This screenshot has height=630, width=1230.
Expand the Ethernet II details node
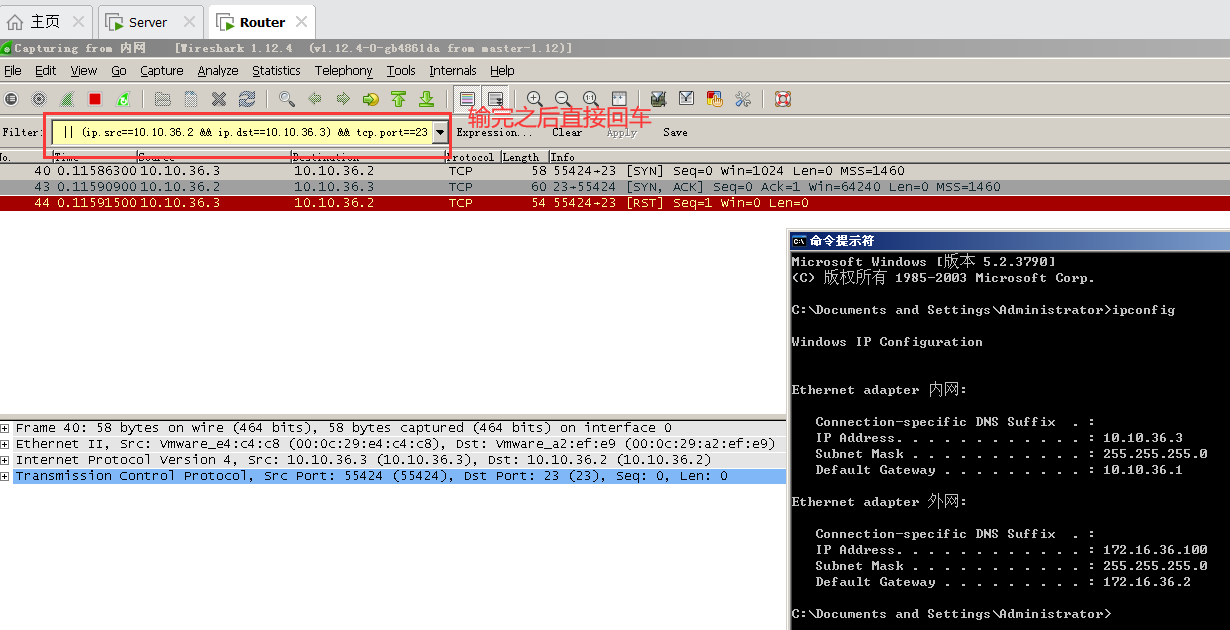tap(5, 444)
